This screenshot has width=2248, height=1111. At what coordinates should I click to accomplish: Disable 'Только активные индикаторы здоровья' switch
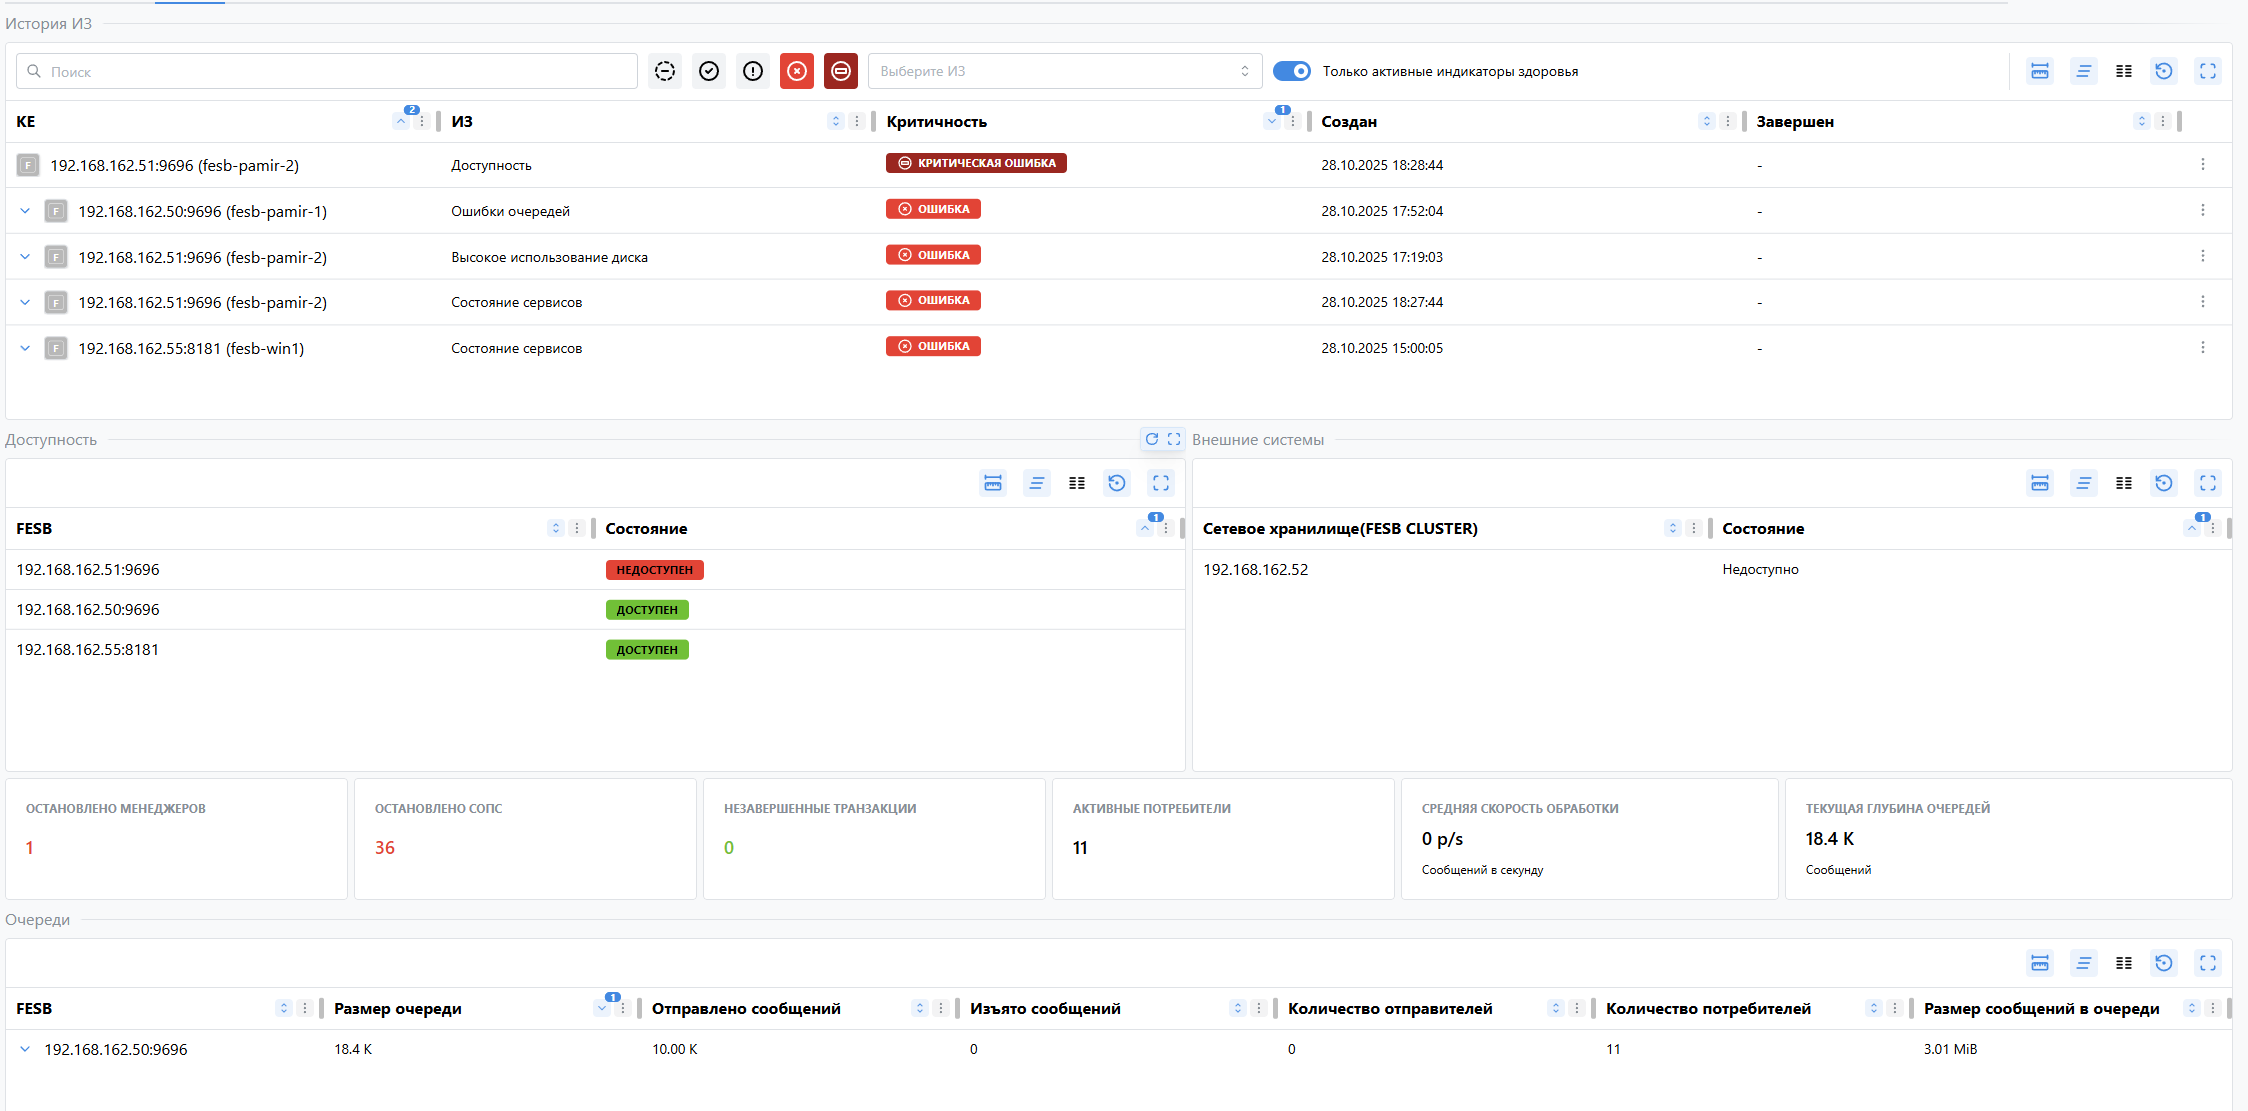pyautogui.click(x=1291, y=71)
